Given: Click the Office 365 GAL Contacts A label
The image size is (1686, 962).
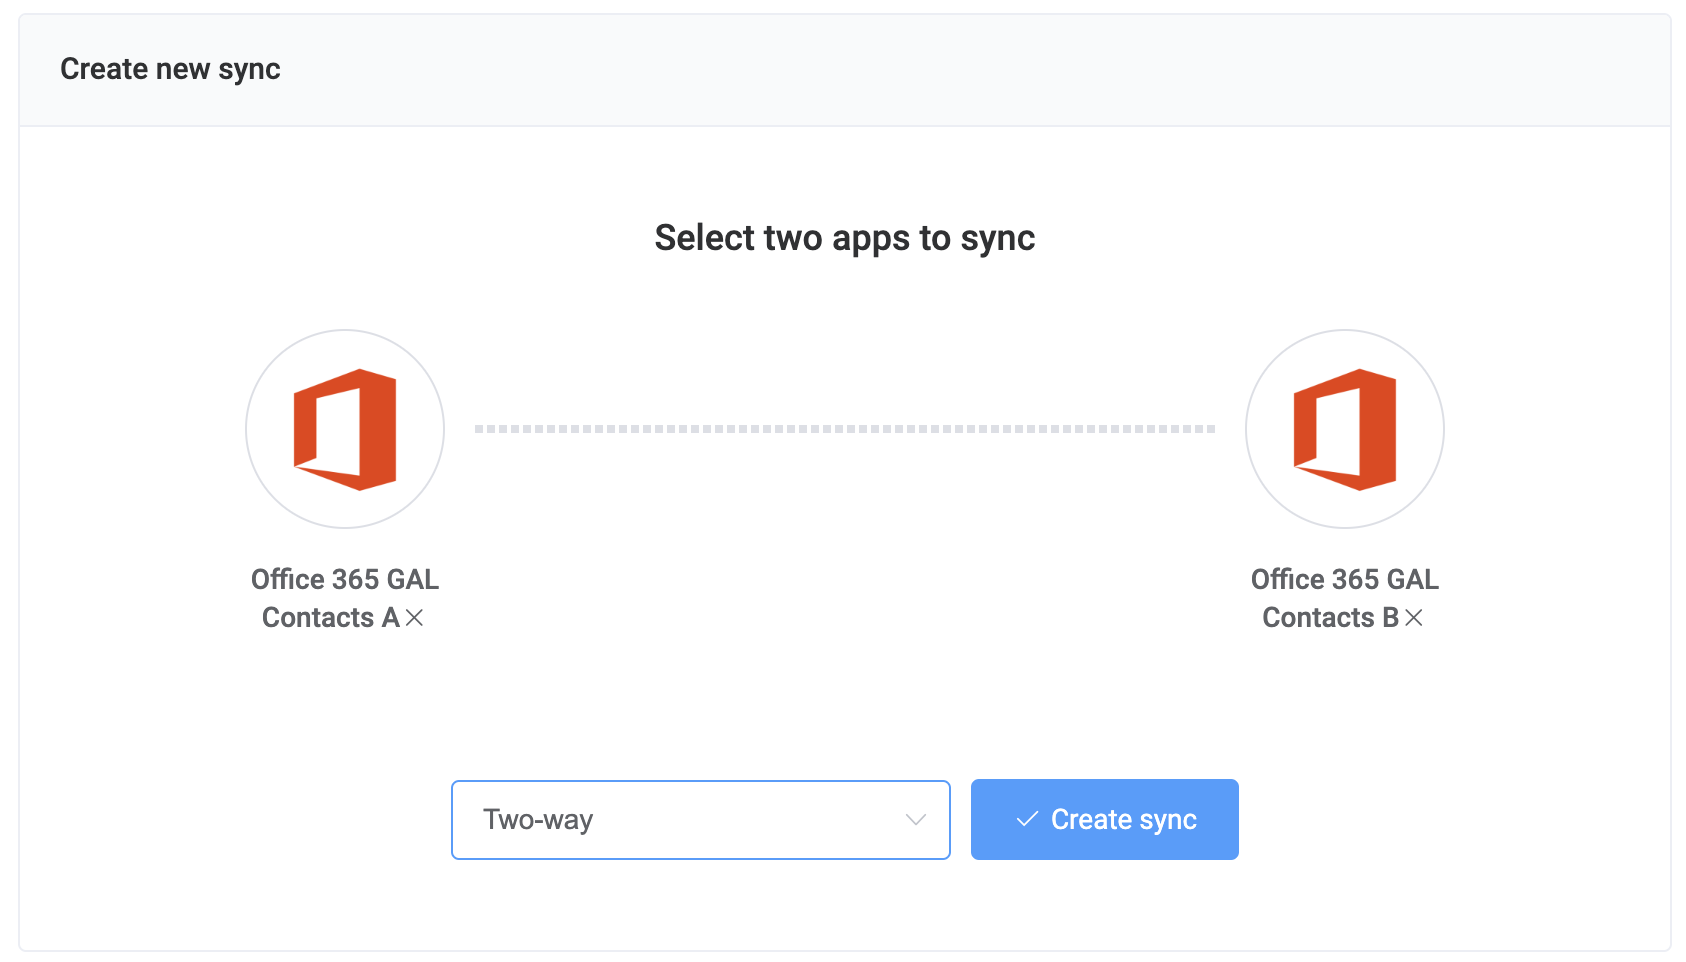Looking at the screenshot, I should point(345,598).
